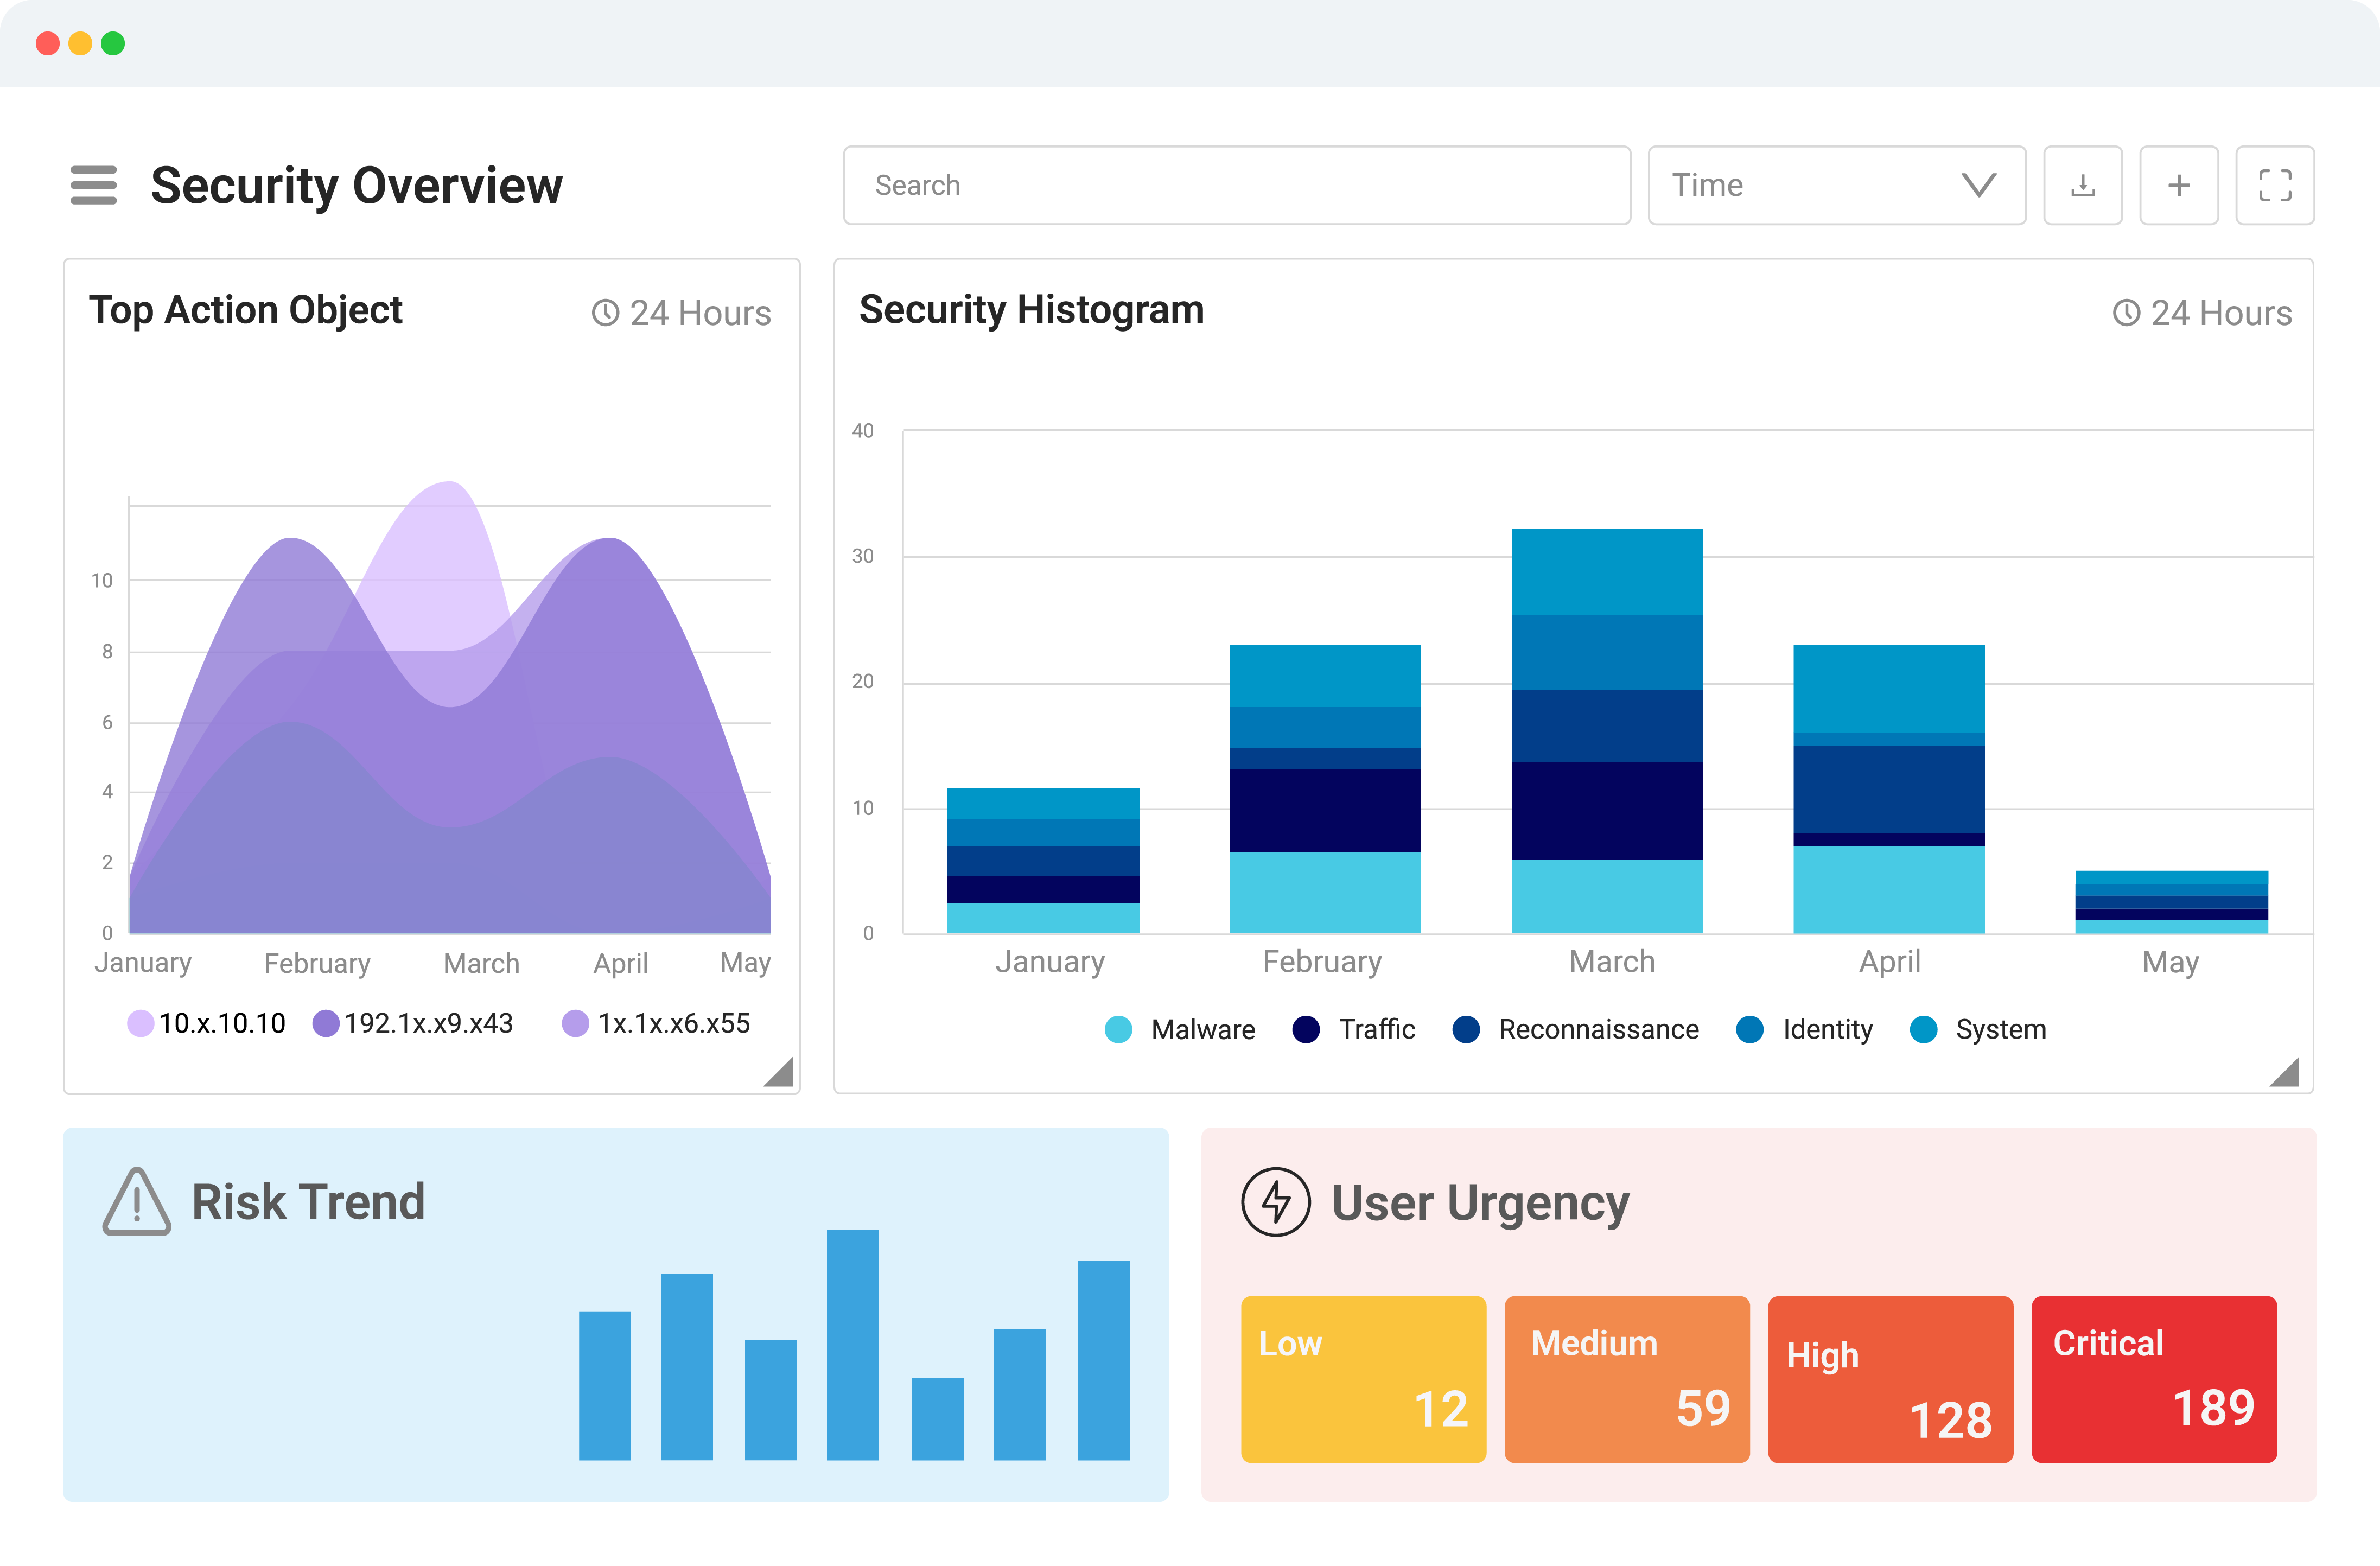Open the Time dropdown

click(x=1836, y=185)
